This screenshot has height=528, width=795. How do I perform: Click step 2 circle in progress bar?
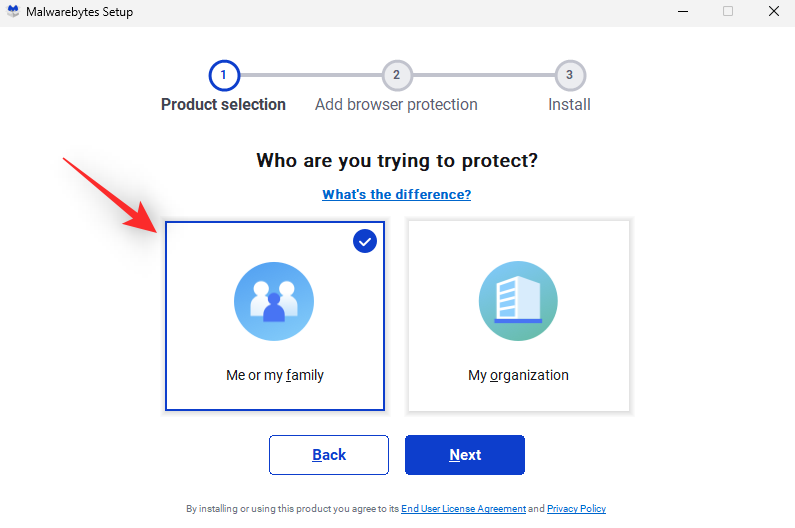(x=397, y=75)
